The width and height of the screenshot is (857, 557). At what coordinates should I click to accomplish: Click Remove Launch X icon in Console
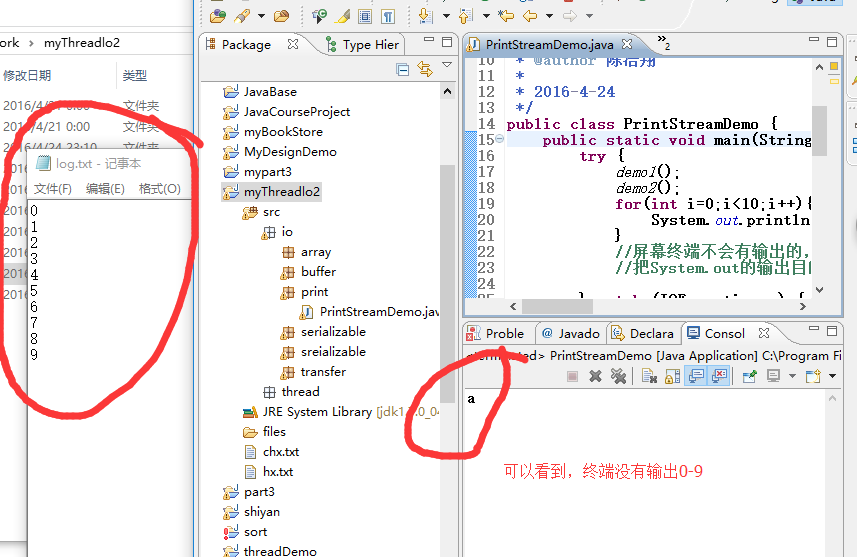pos(595,376)
